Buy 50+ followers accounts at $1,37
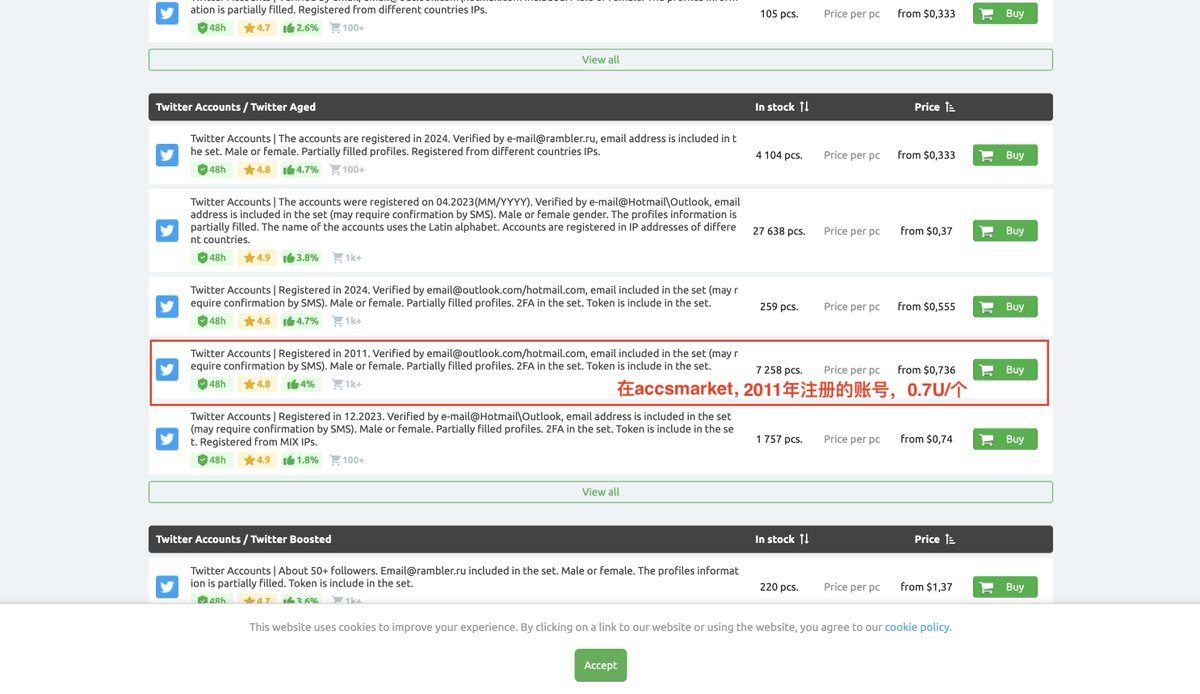This screenshot has width=1200, height=694. coord(1005,587)
